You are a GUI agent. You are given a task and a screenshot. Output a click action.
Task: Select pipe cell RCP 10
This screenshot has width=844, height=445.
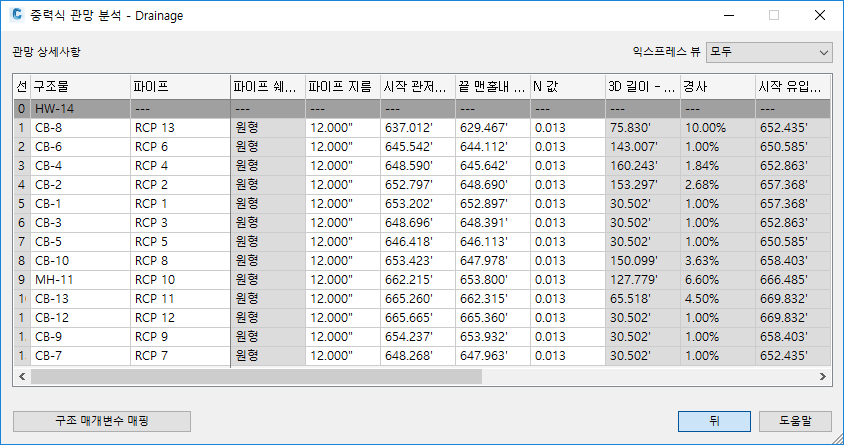click(x=180, y=280)
